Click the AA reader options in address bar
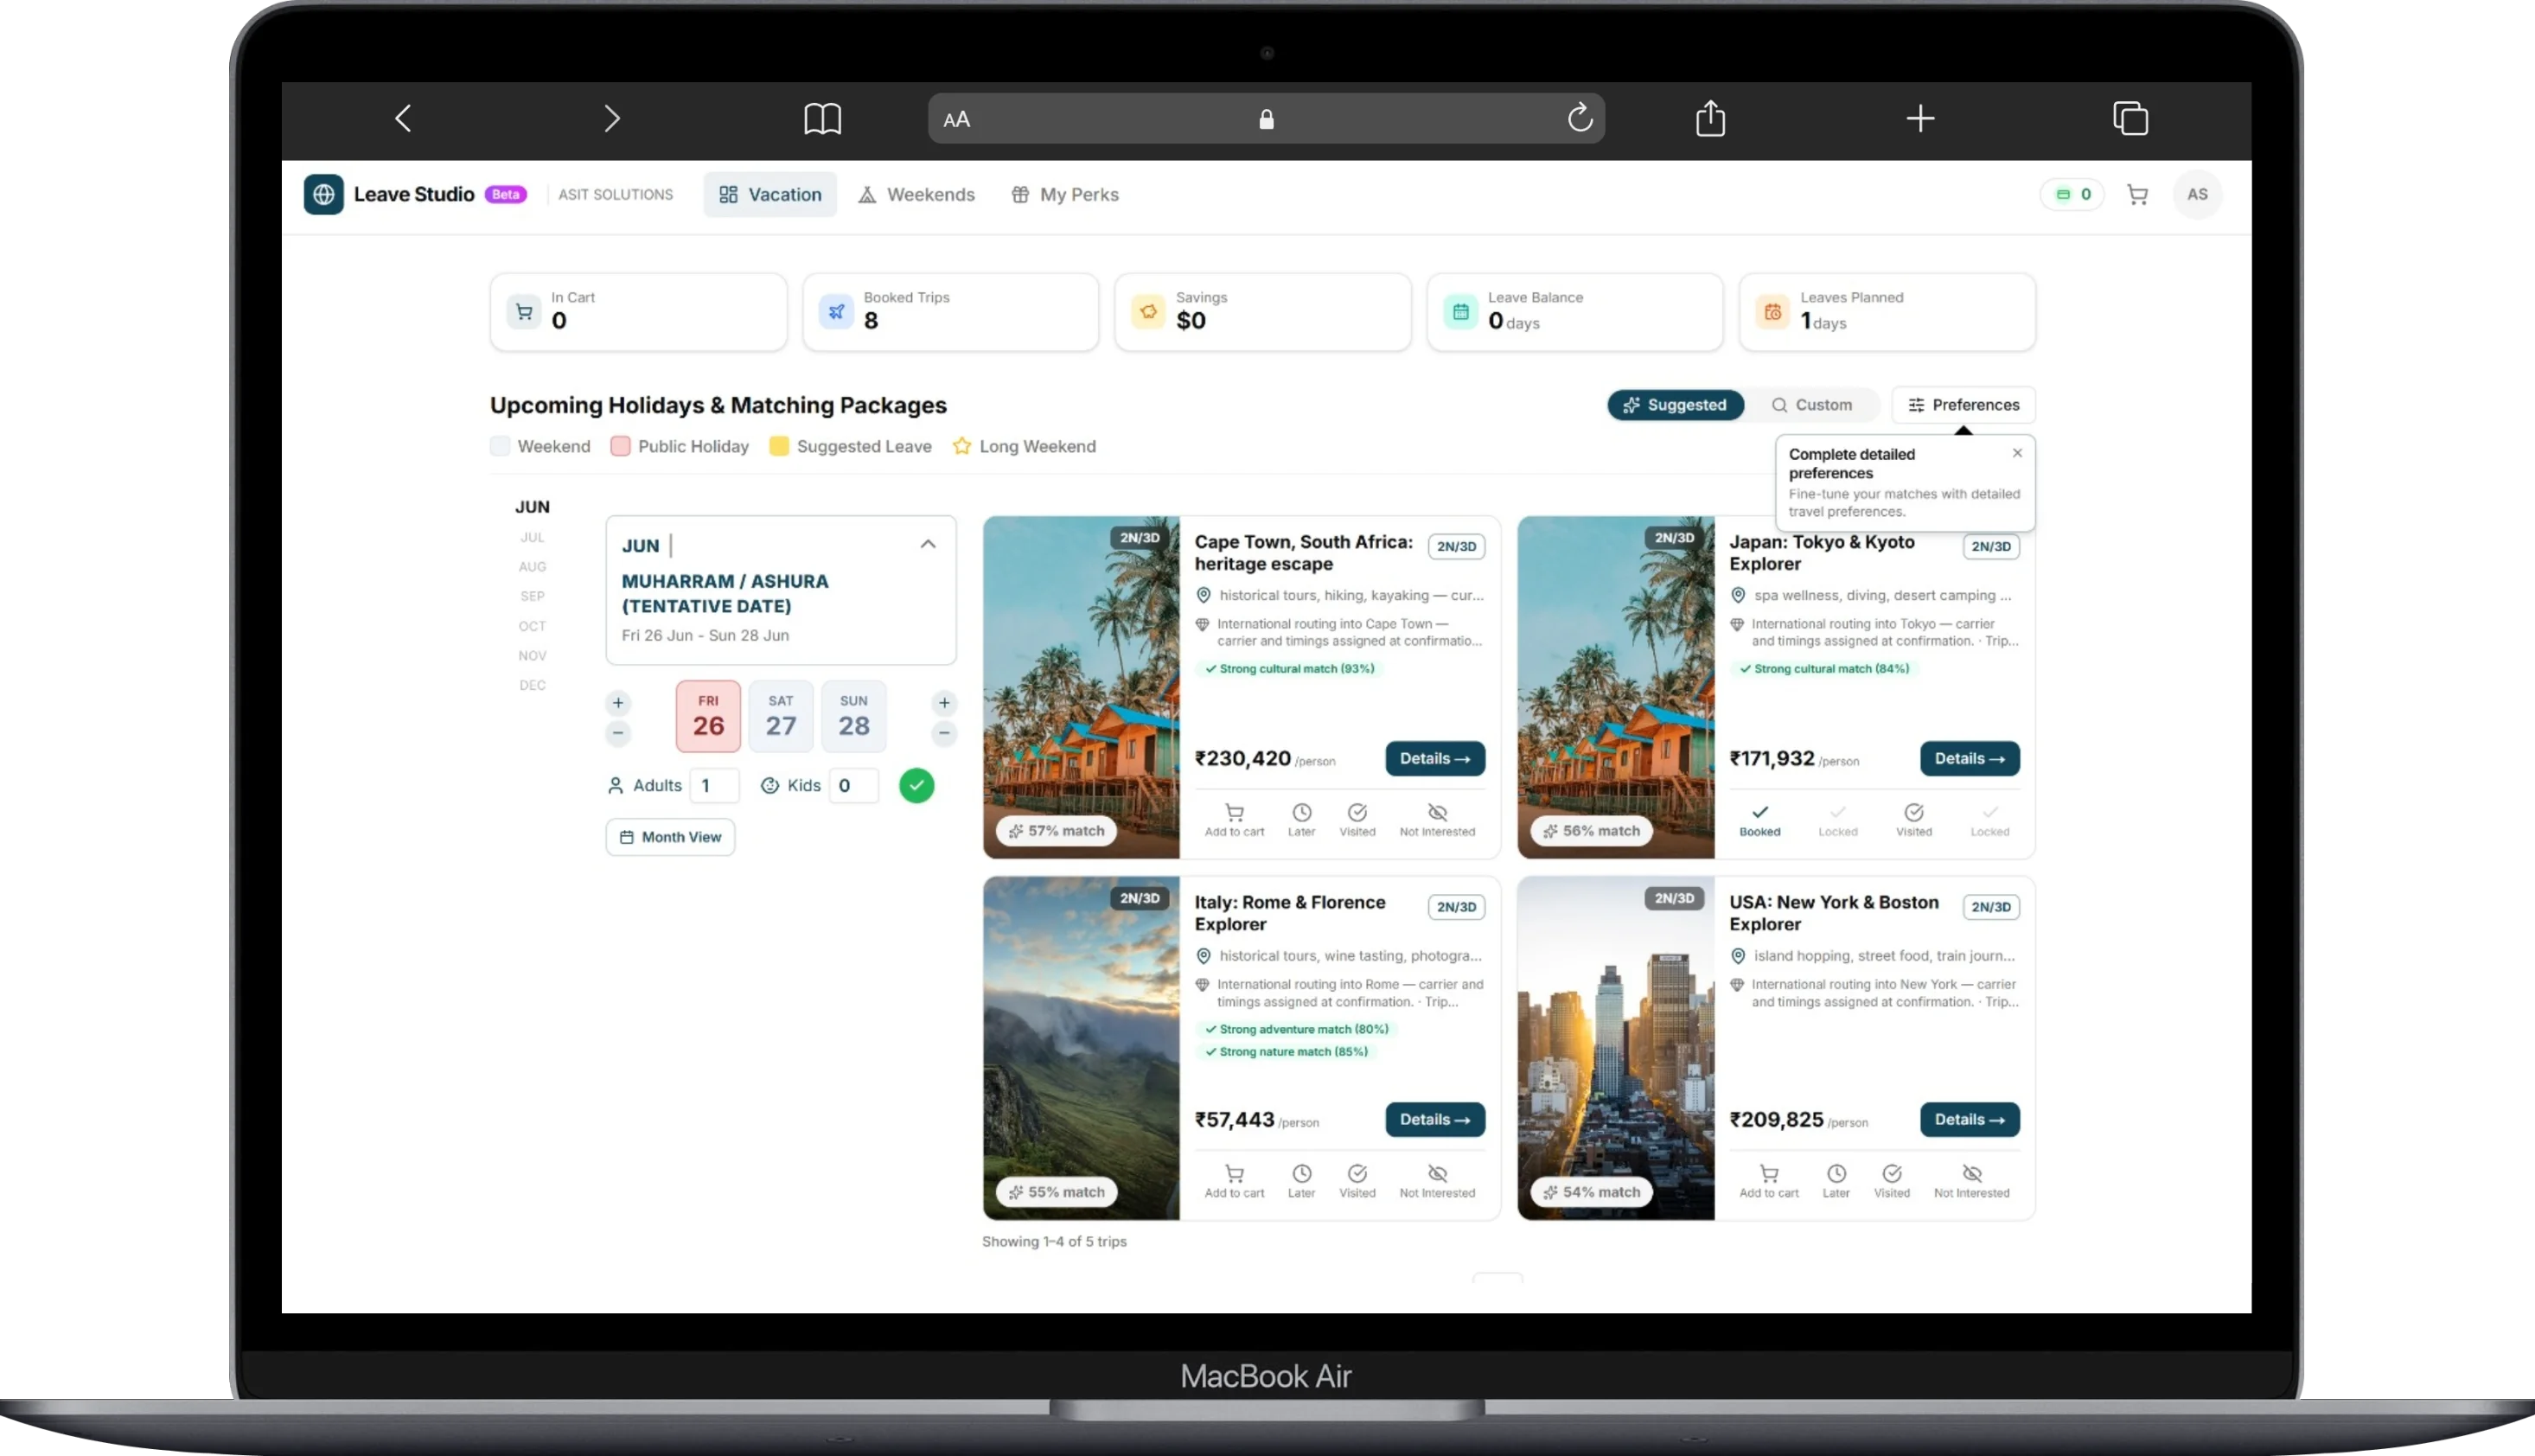 click(x=956, y=120)
